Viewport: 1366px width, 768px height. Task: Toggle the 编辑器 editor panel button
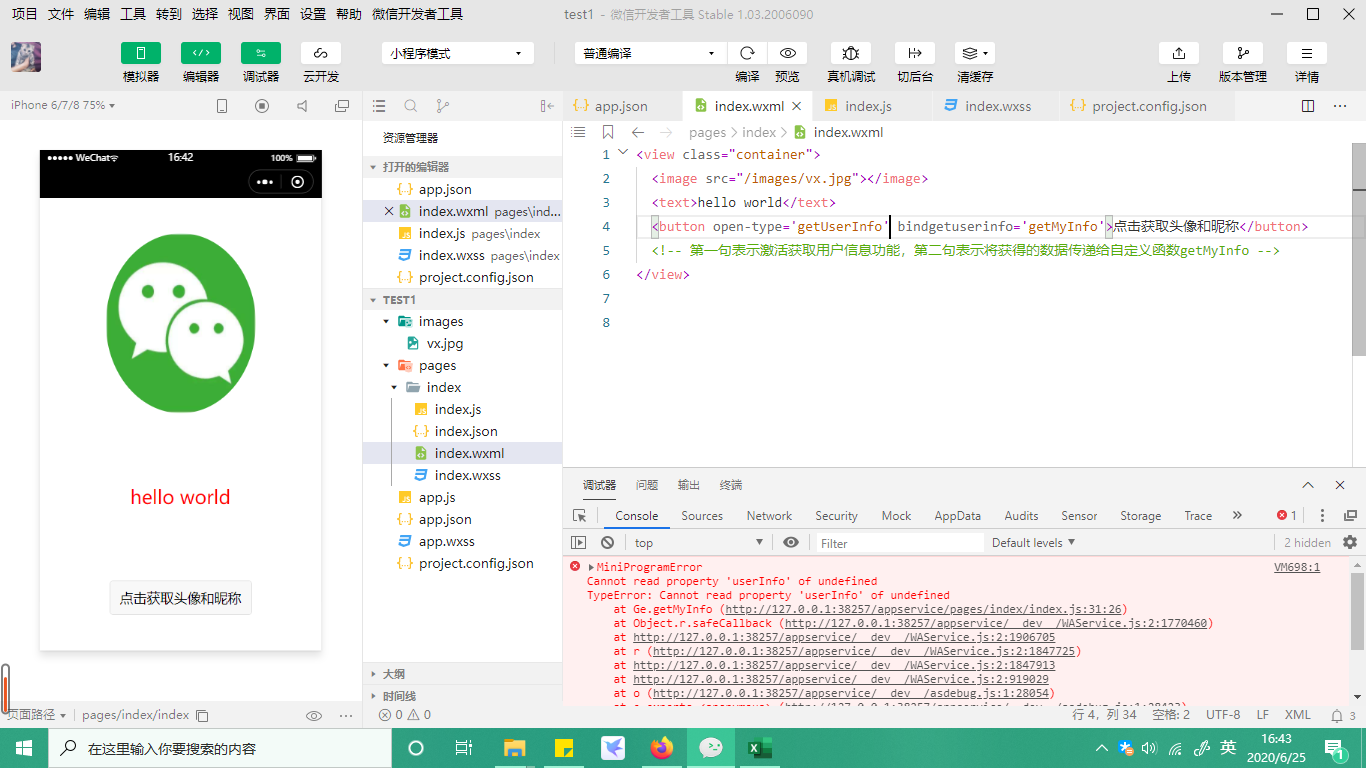pyautogui.click(x=201, y=53)
